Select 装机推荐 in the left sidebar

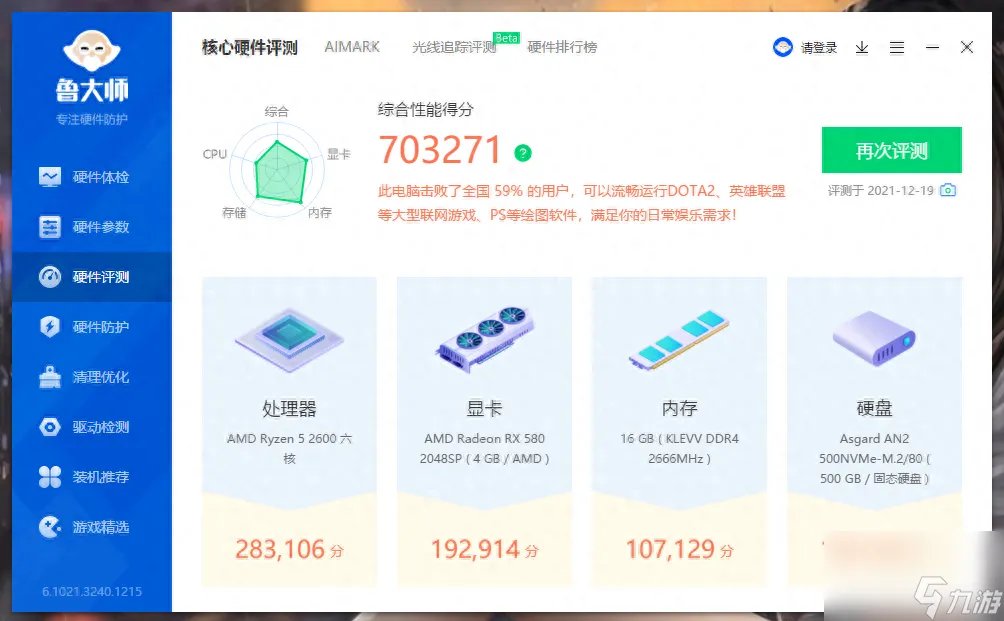coord(85,477)
